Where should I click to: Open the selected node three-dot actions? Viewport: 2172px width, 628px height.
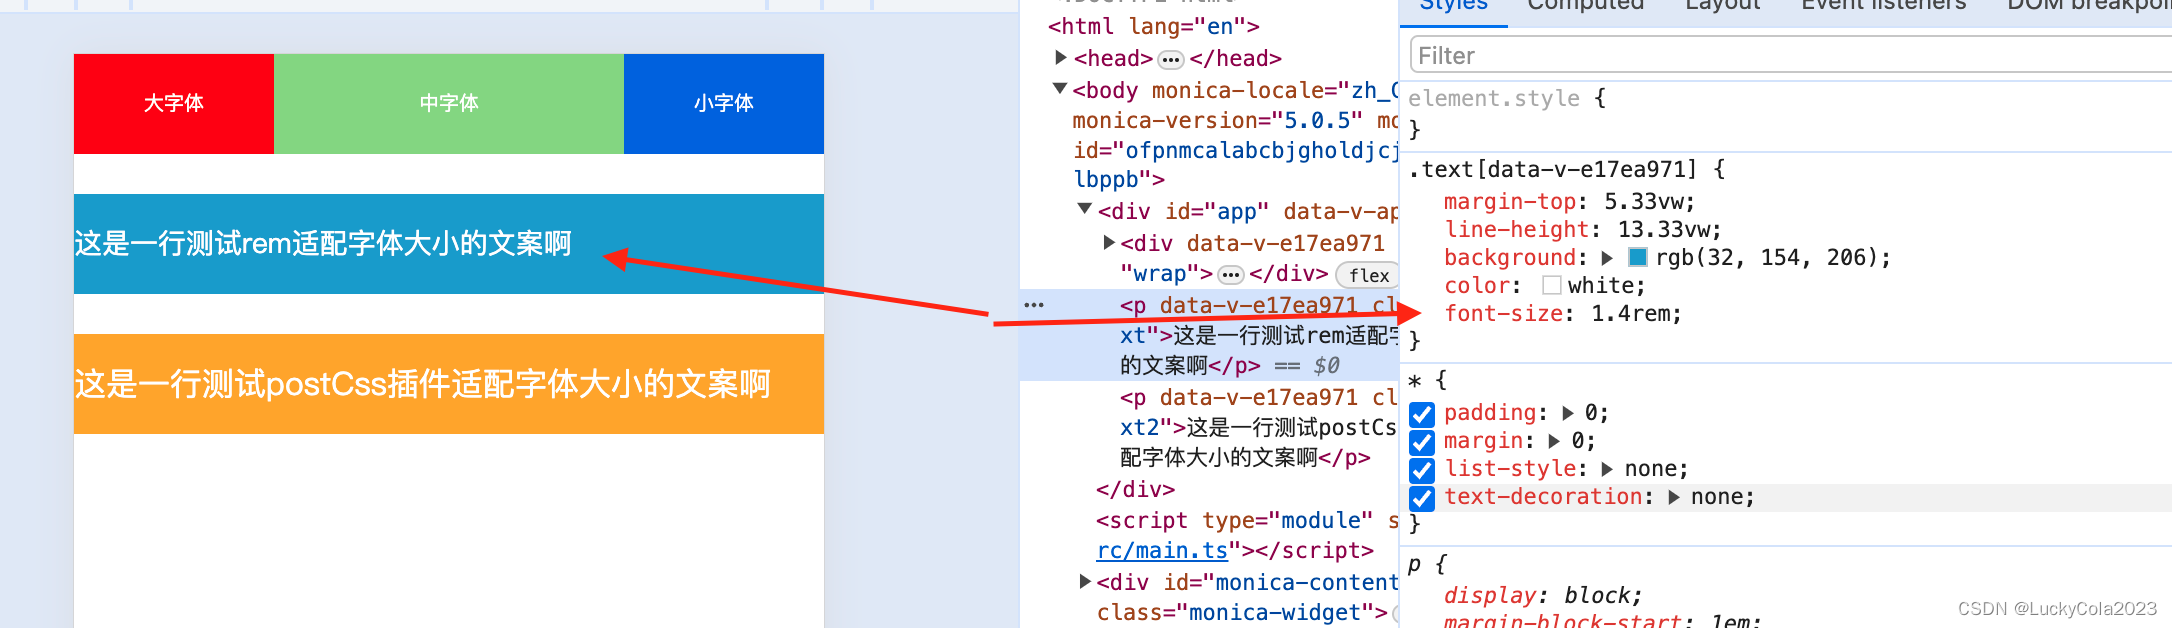(x=1034, y=305)
